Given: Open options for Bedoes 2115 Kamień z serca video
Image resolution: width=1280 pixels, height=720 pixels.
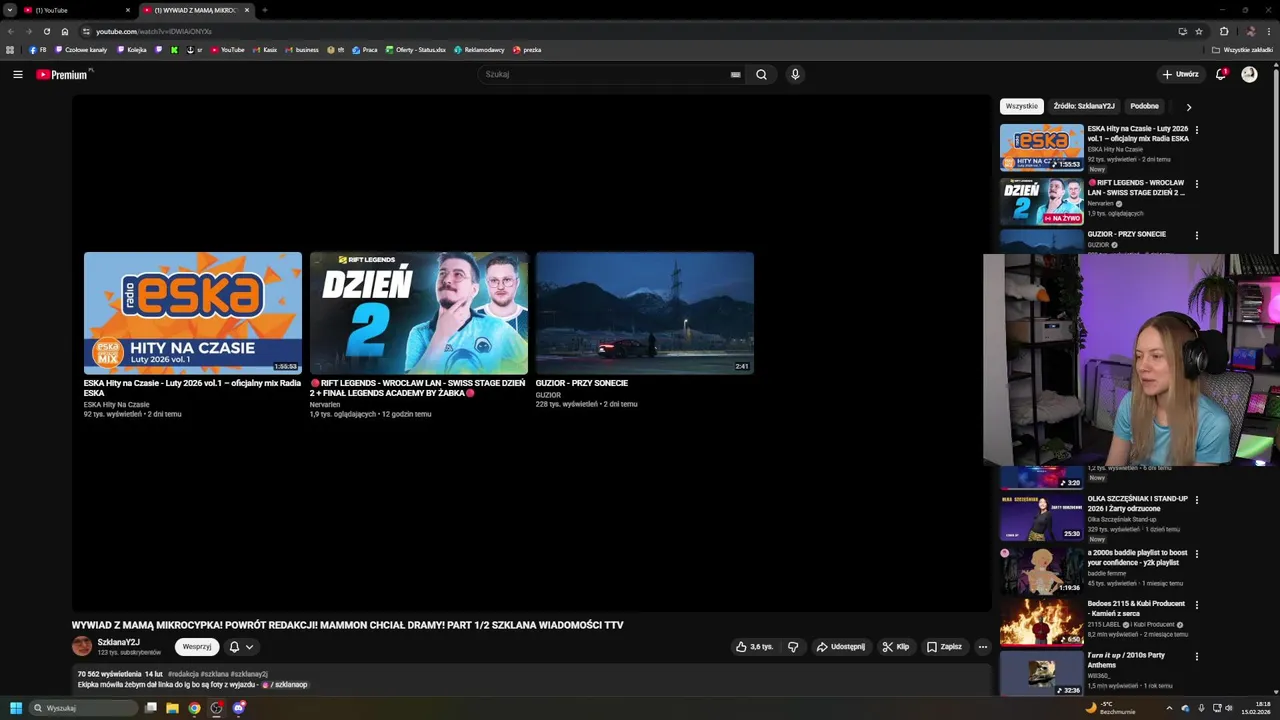Looking at the screenshot, I should (x=1196, y=605).
